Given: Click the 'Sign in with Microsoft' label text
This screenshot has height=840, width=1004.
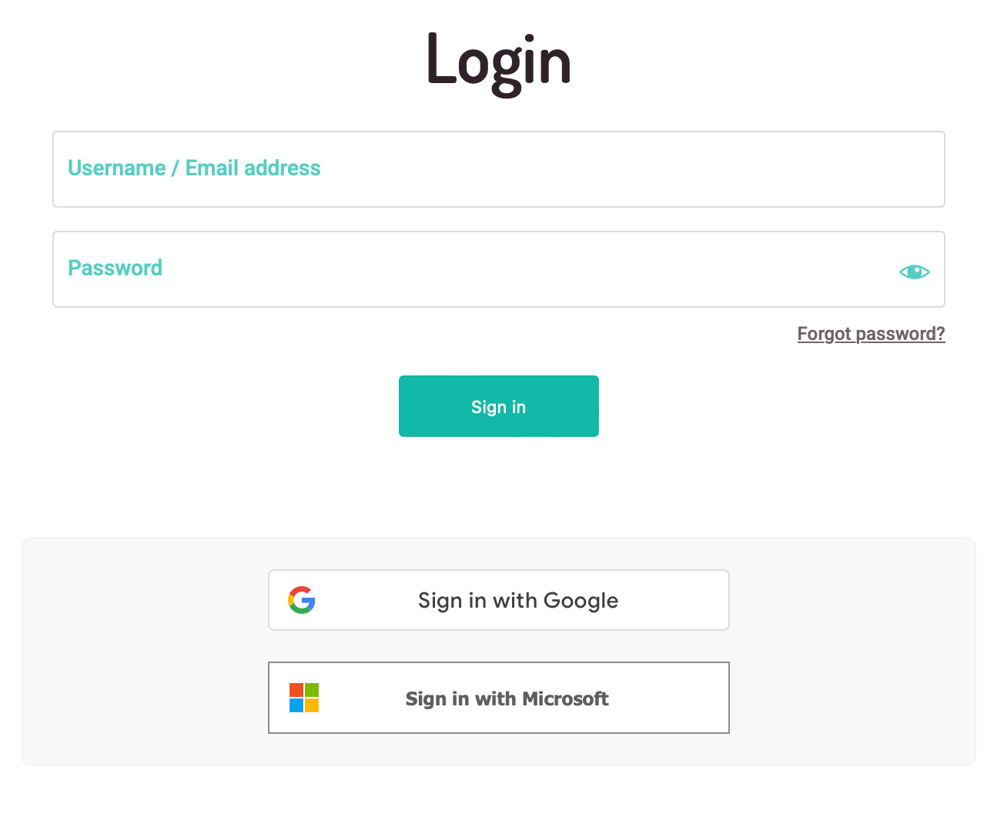Looking at the screenshot, I should point(507,699).
